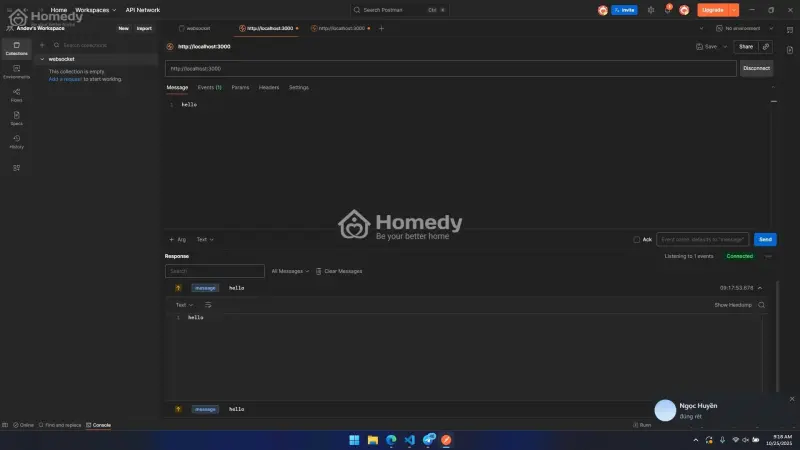The height and width of the screenshot is (450, 800).
Task: Switch to the request Settings tab
Action: (x=298, y=88)
